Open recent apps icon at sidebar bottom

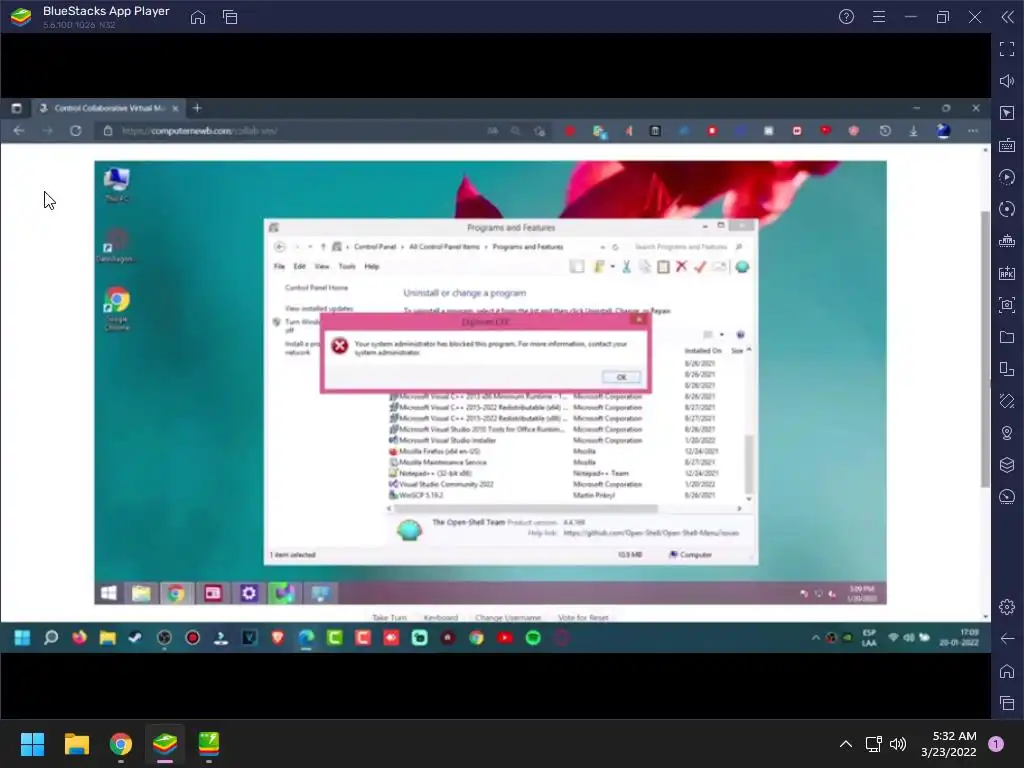coord(1006,703)
